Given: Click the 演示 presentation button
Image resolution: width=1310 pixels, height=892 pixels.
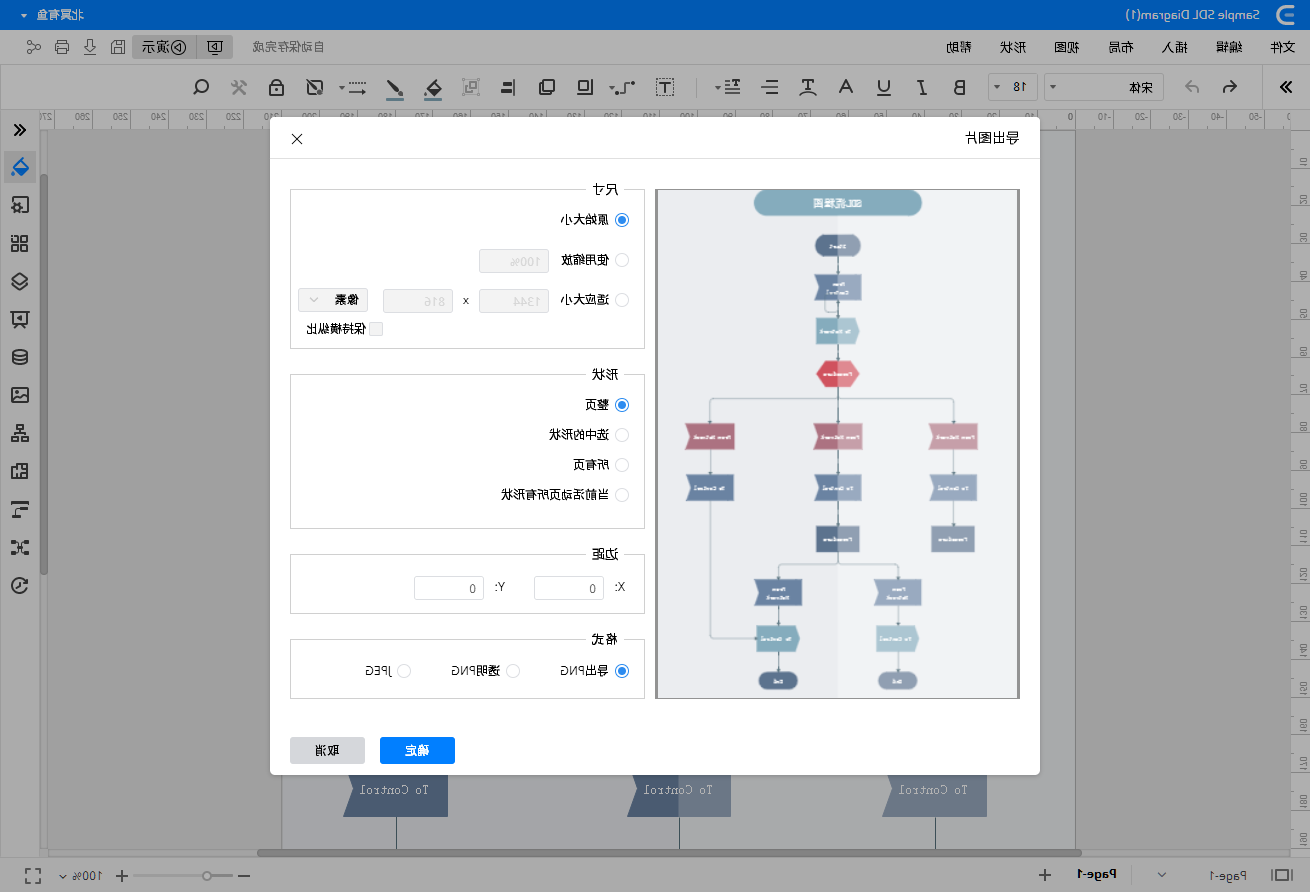Looking at the screenshot, I should (x=163, y=46).
